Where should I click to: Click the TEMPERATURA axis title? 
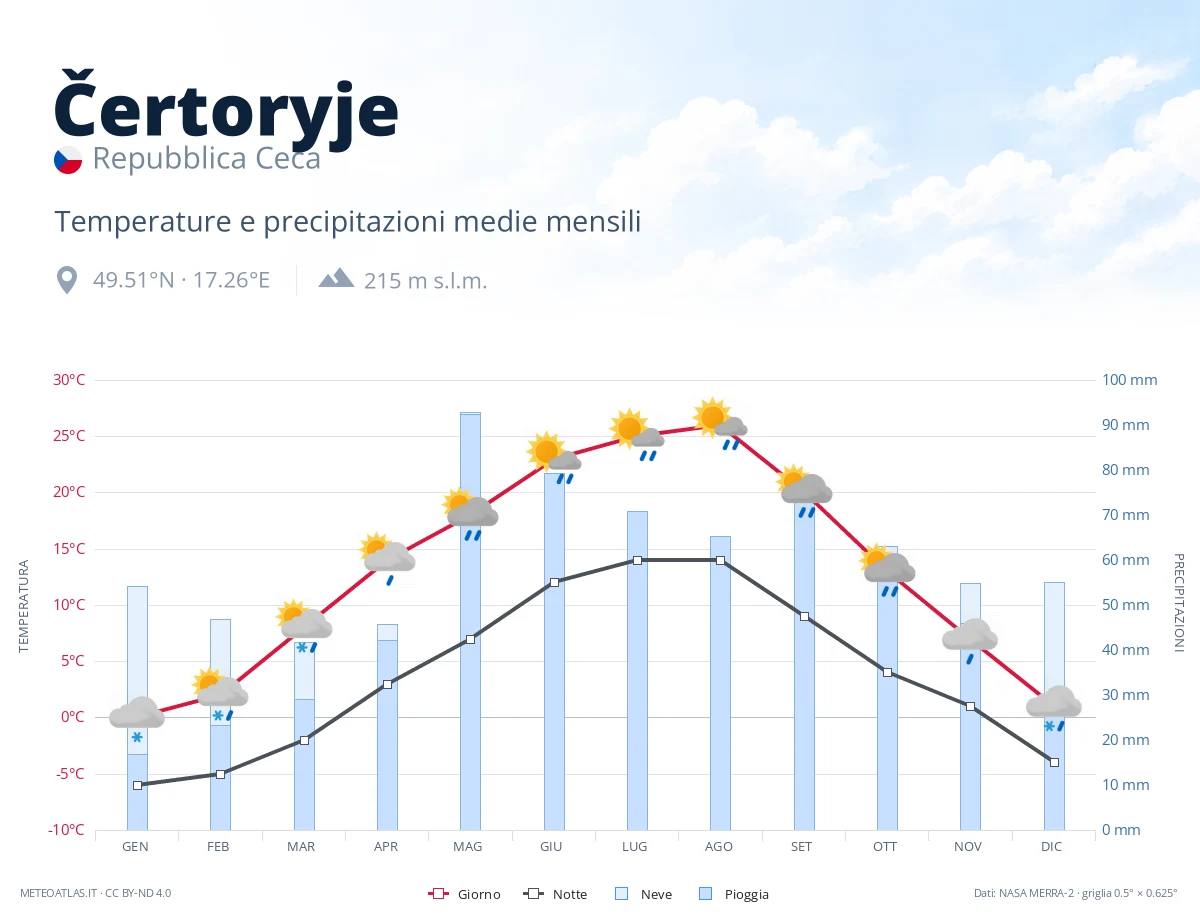pyautogui.click(x=24, y=606)
